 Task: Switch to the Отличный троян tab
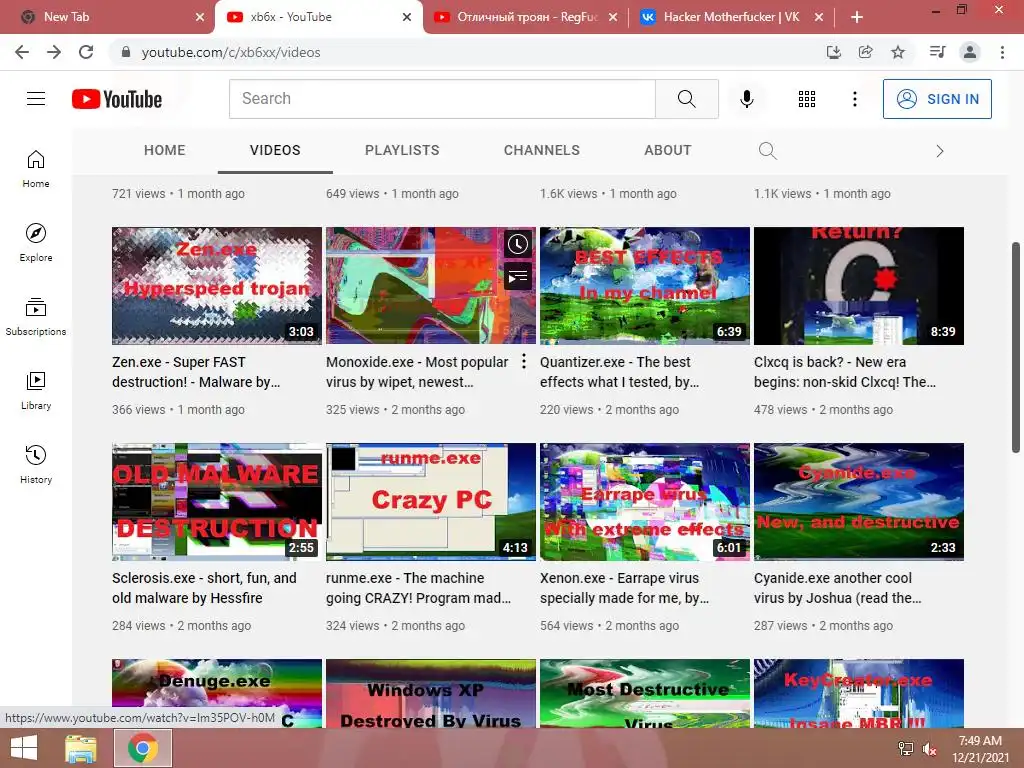pos(526,17)
